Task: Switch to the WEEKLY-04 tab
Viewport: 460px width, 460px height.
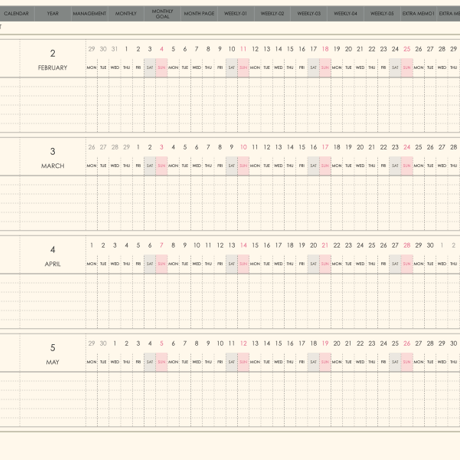Action: [346, 14]
